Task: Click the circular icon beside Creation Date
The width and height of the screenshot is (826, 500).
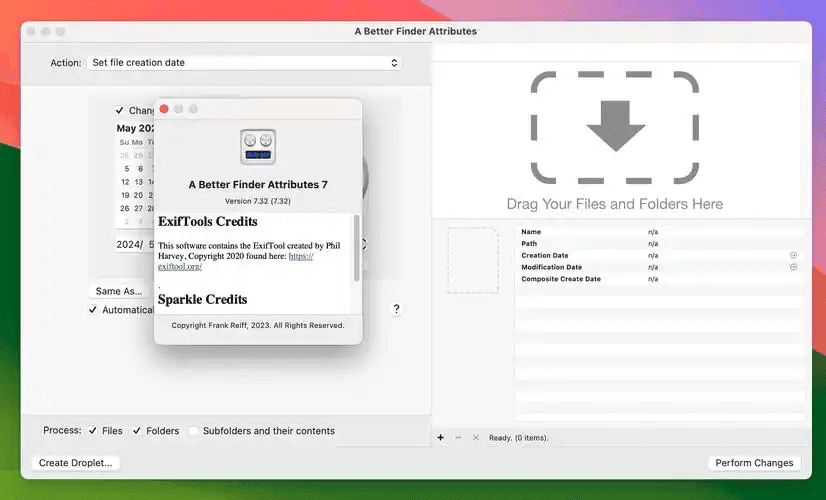Action: point(793,255)
